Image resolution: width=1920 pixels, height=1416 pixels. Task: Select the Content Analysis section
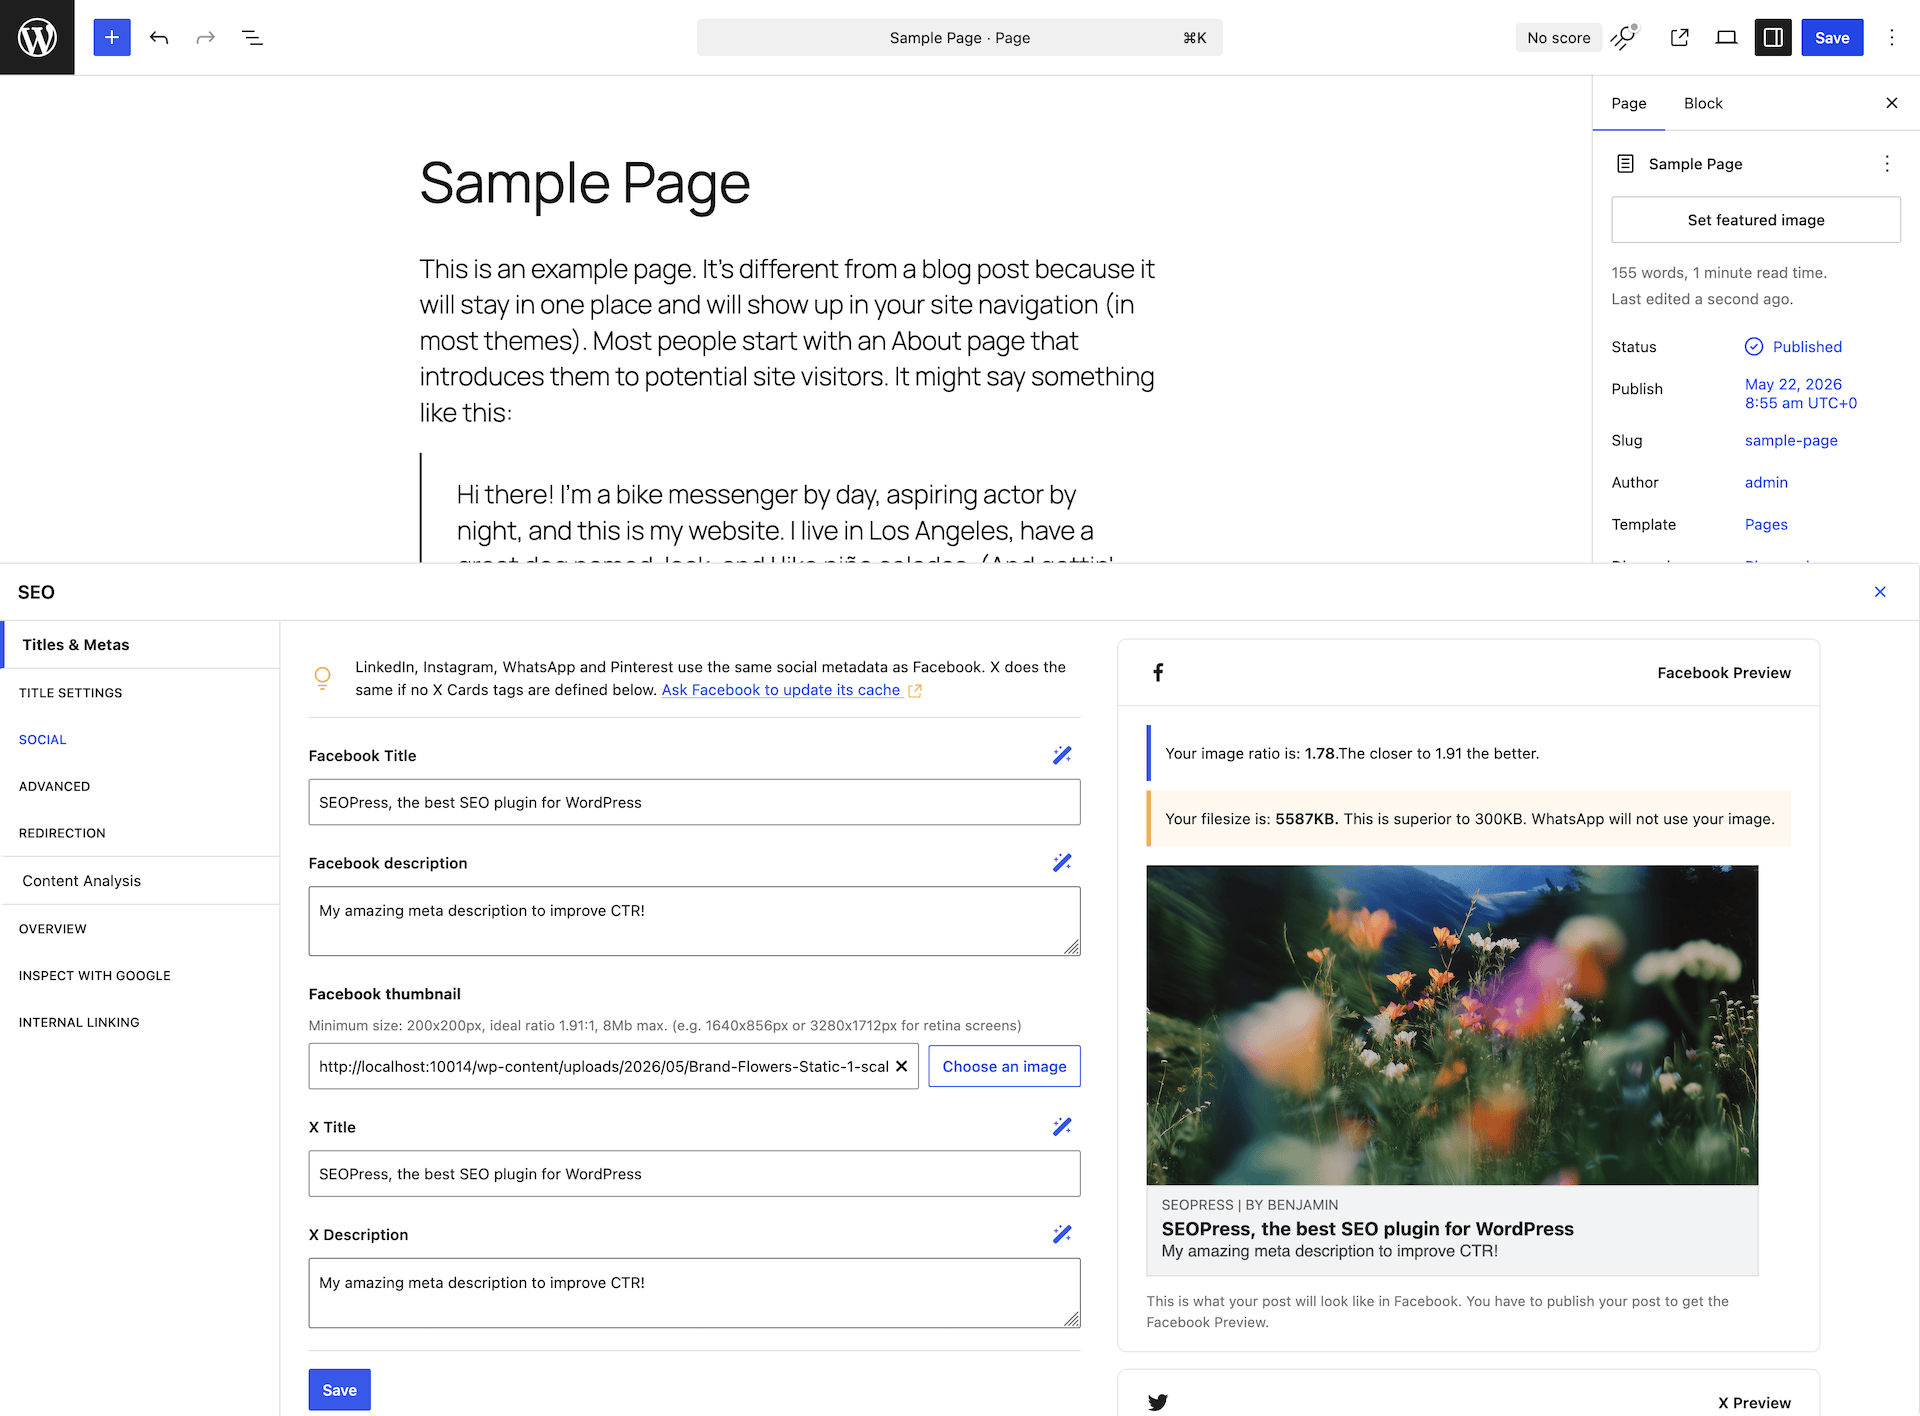[141, 880]
